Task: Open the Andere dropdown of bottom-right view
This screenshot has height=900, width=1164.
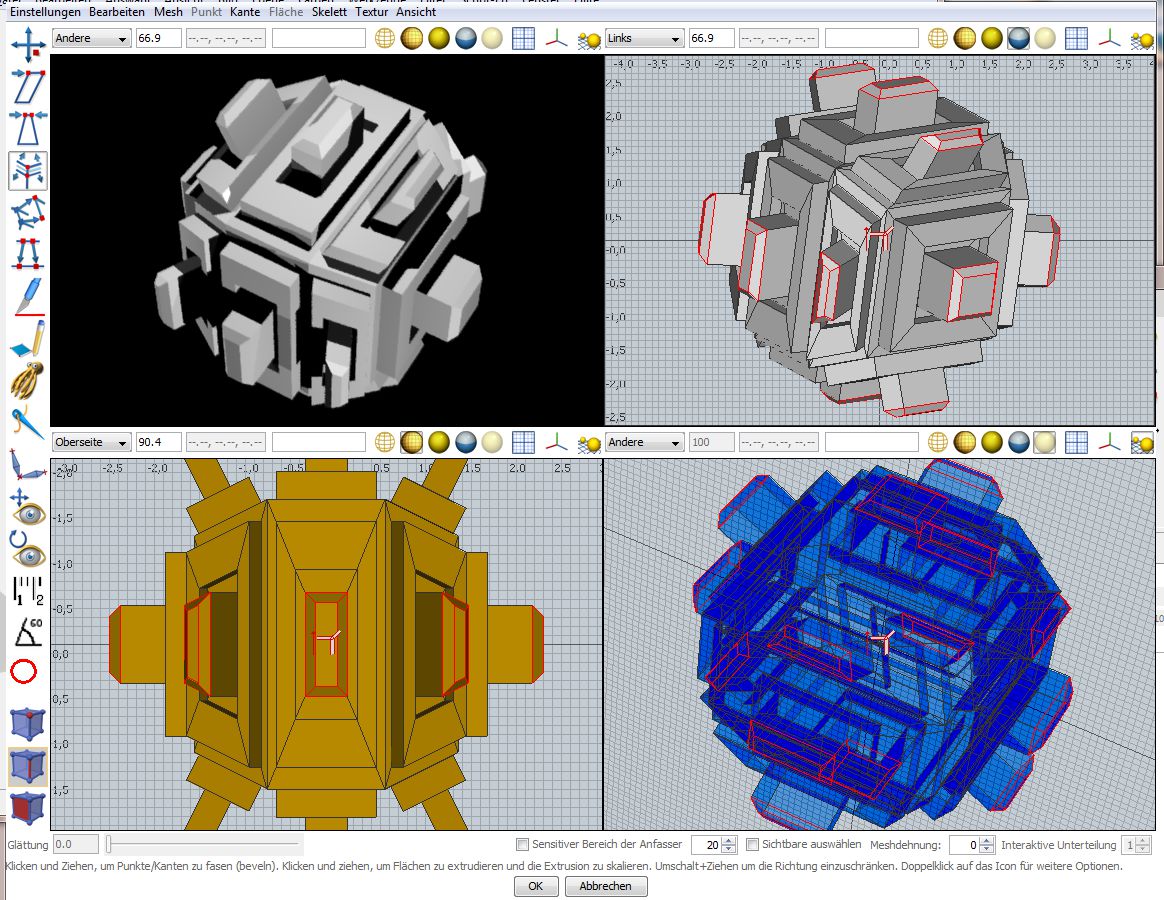Action: 644,442
